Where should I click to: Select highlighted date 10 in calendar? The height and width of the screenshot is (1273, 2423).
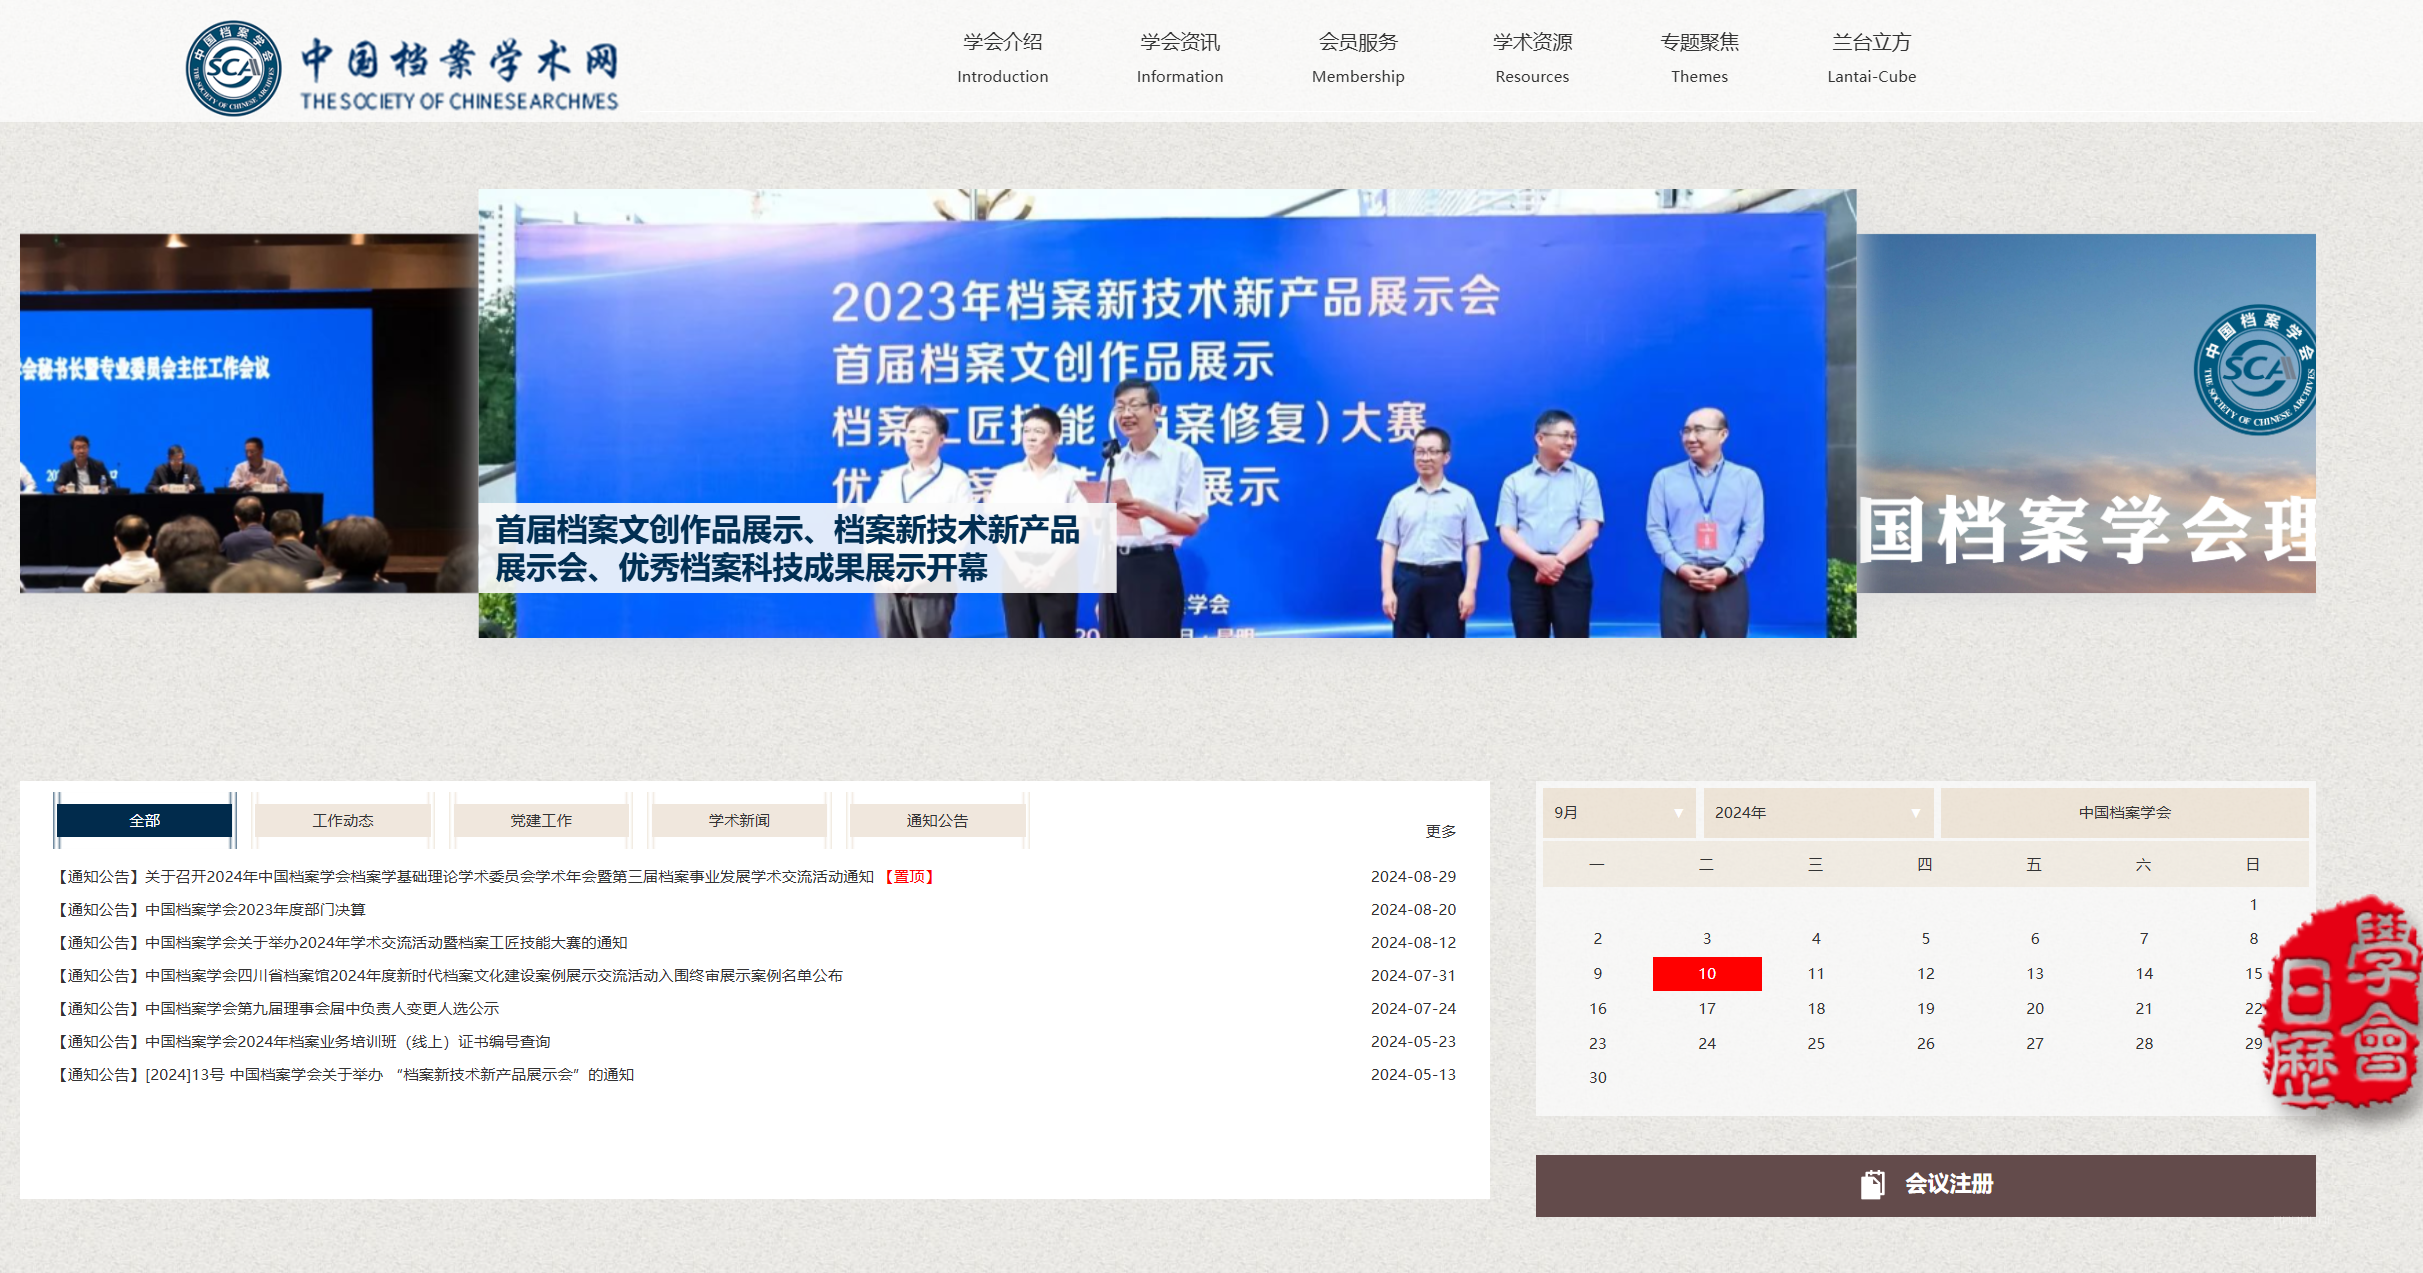click(x=1706, y=973)
